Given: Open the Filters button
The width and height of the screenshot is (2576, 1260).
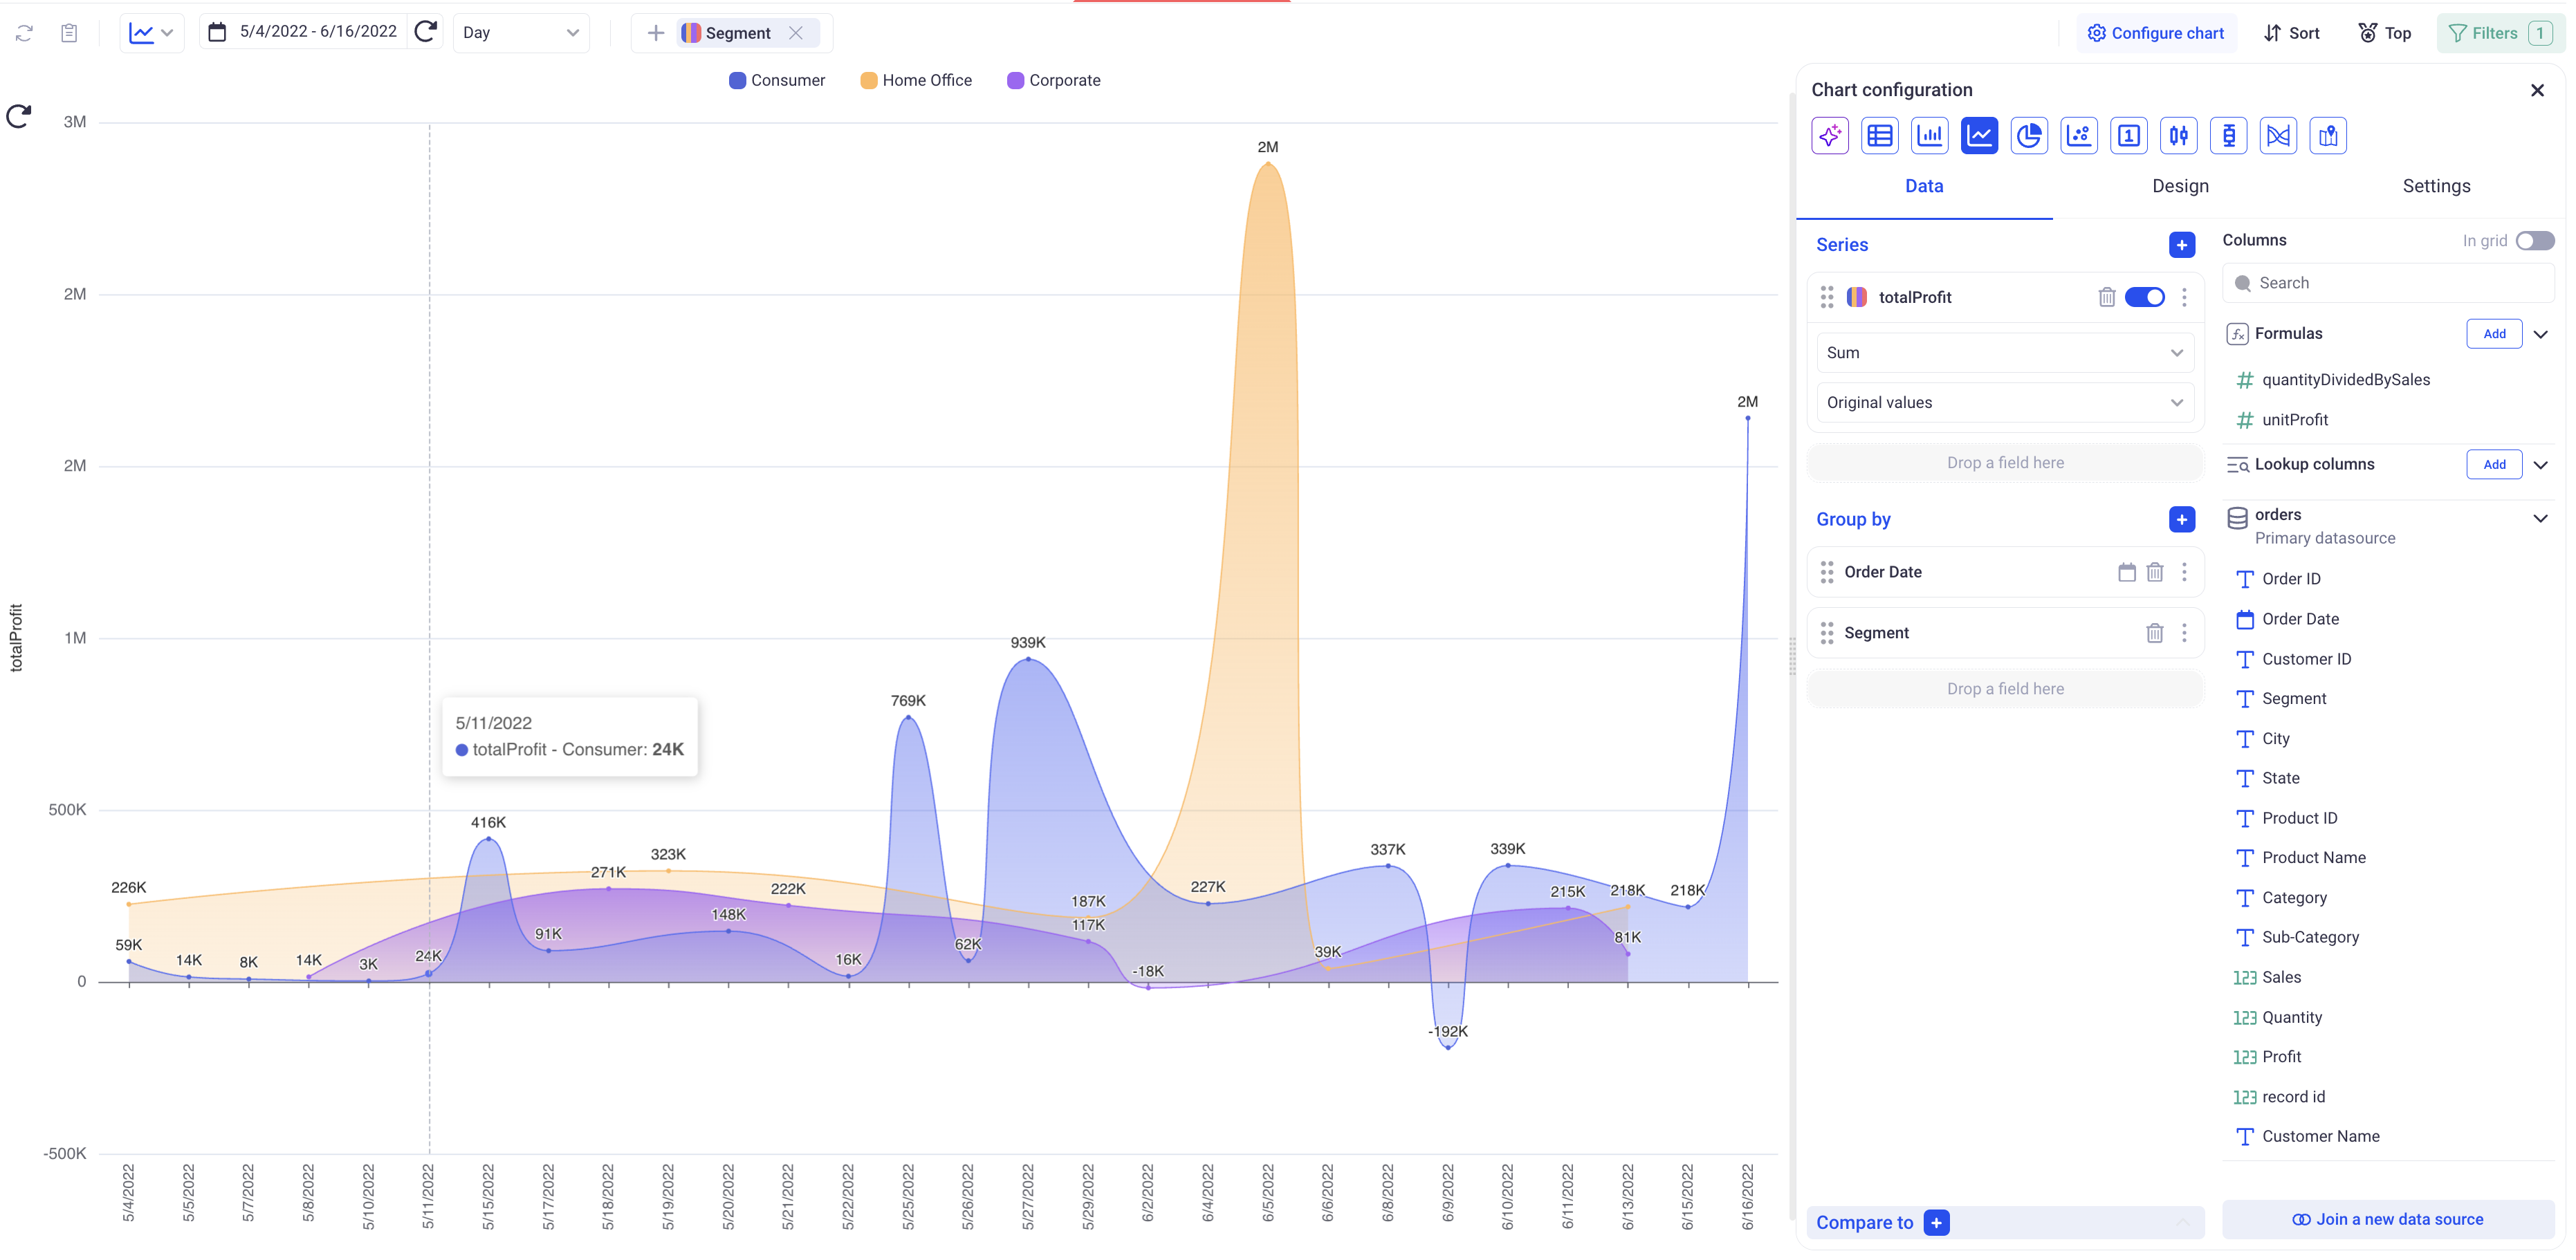Looking at the screenshot, I should pos(2496,33).
